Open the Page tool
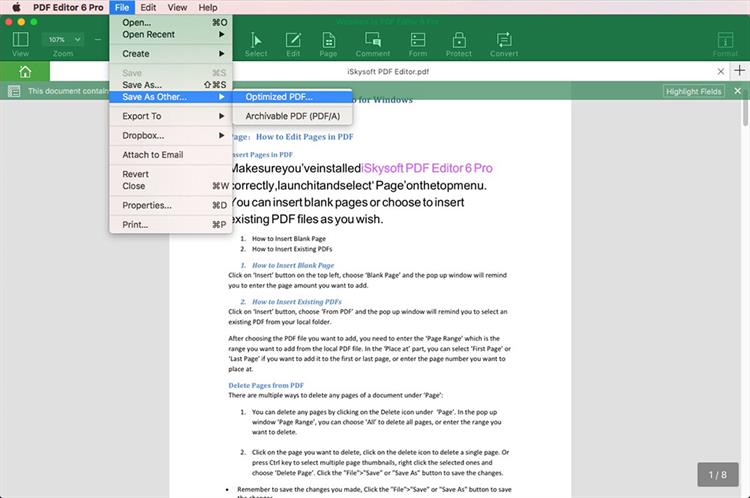Viewport: 750px width, 498px height. 329,45
